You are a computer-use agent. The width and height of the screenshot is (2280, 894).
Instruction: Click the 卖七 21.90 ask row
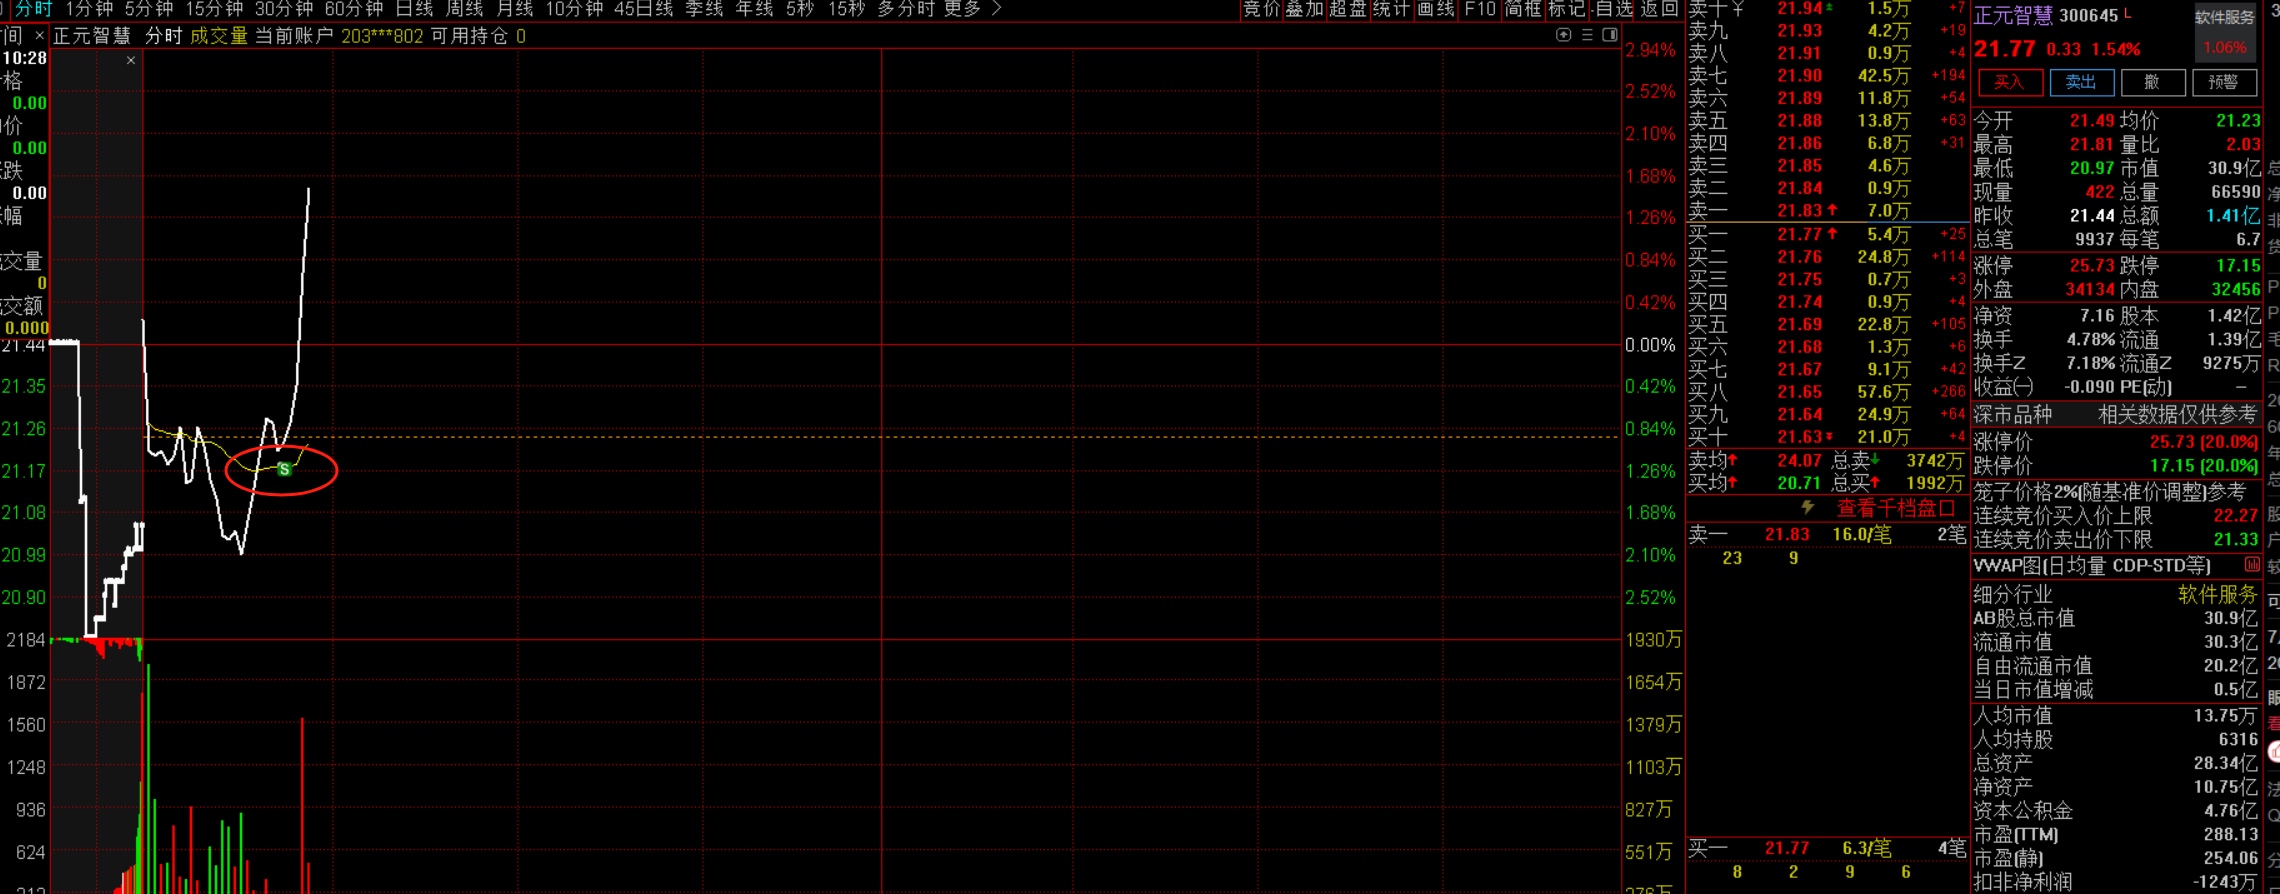tap(1827, 75)
